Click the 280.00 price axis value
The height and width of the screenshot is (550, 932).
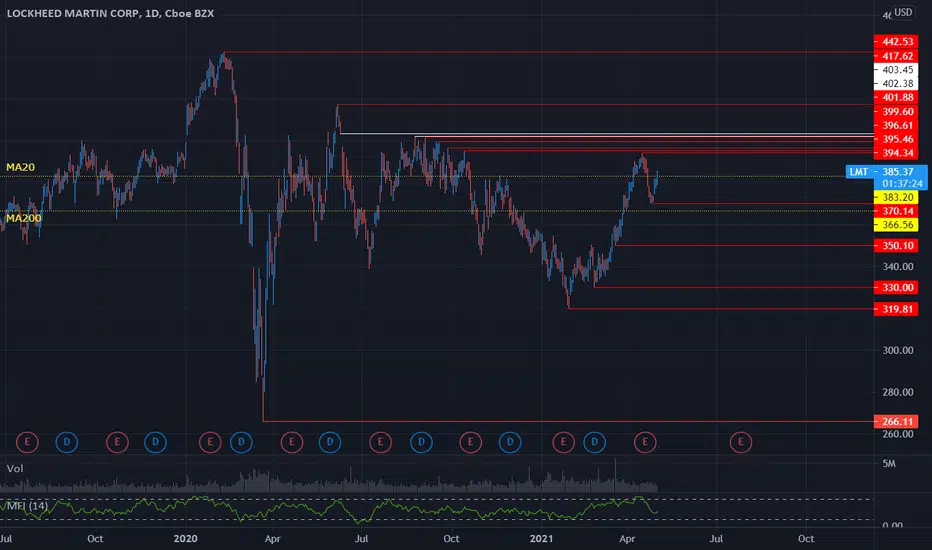click(x=898, y=392)
